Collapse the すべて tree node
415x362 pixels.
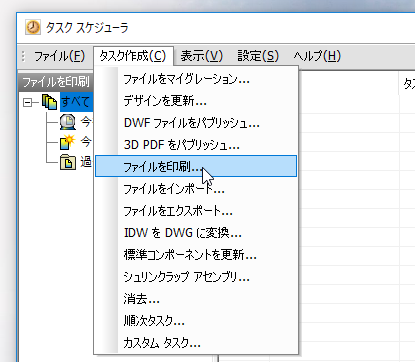point(27,102)
